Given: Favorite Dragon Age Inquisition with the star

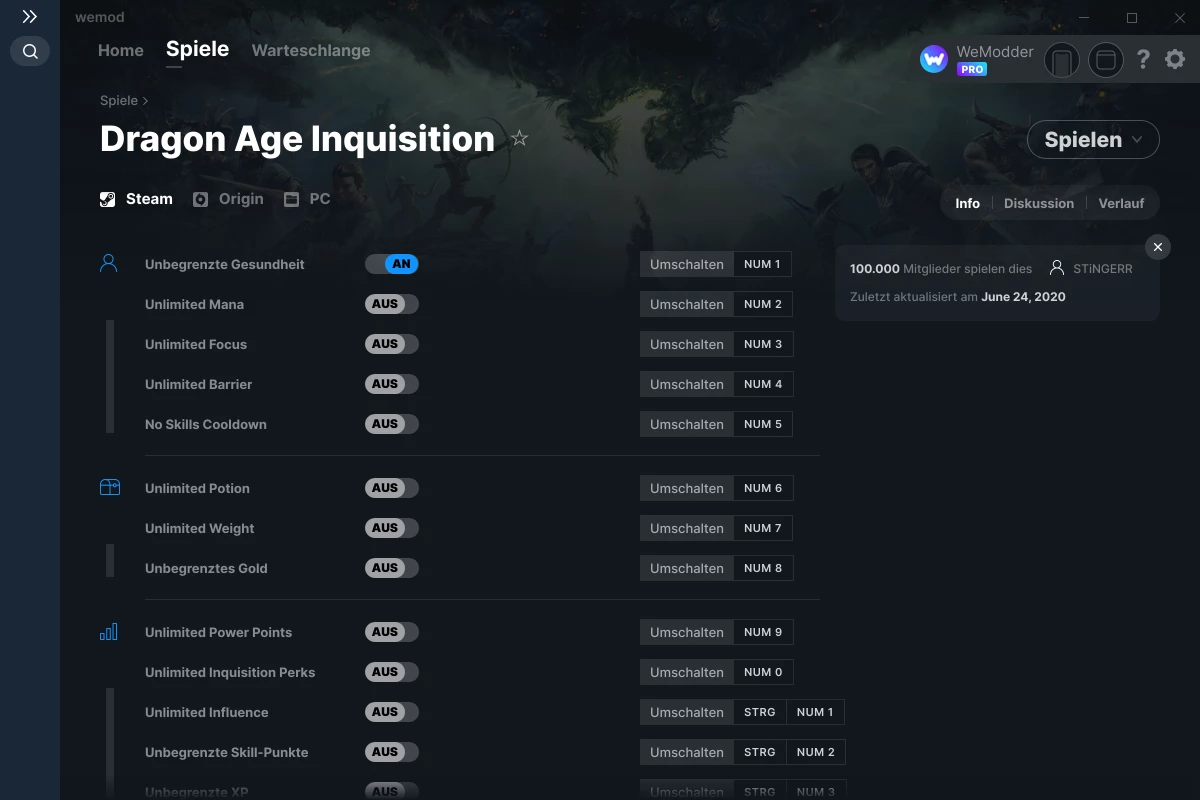Looking at the screenshot, I should coord(519,139).
